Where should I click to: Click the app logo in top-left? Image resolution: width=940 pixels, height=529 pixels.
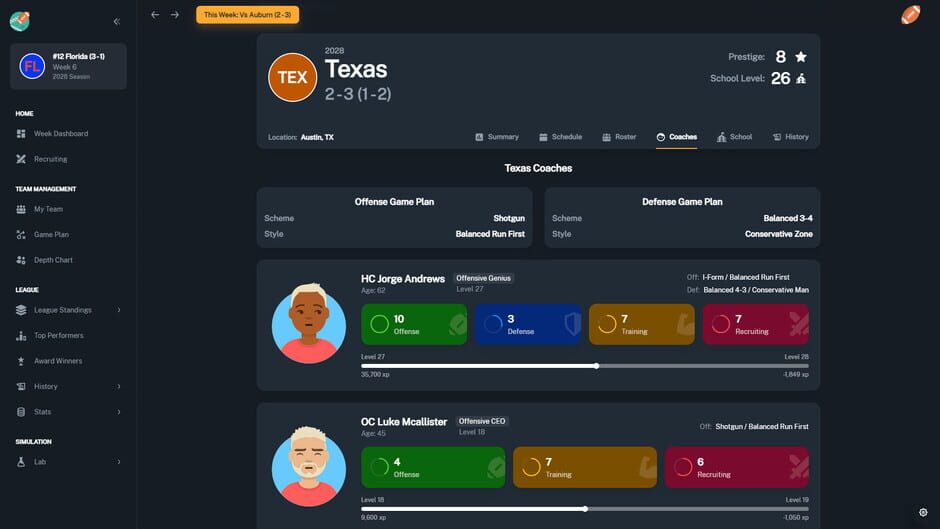point(20,21)
